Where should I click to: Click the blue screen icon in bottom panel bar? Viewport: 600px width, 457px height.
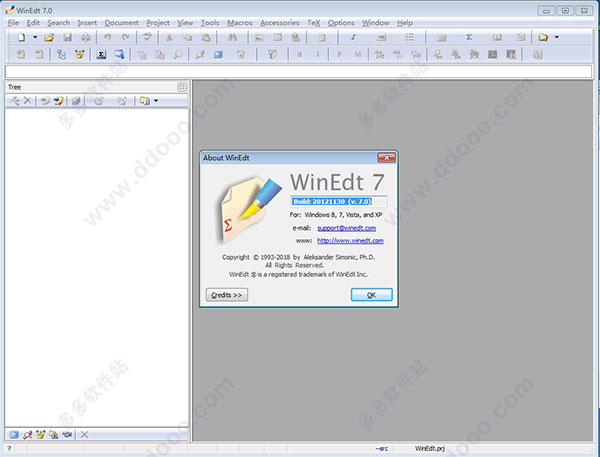pyautogui.click(x=14, y=435)
